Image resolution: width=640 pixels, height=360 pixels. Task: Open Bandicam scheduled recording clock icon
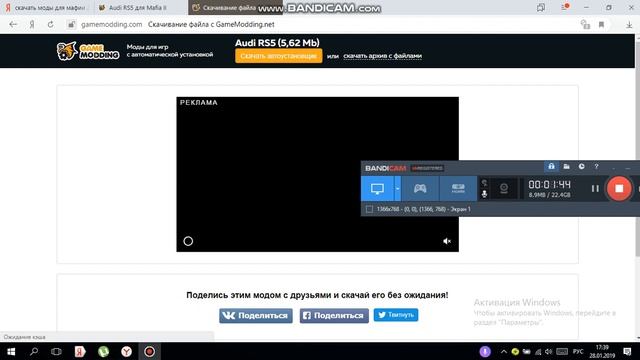(581, 167)
